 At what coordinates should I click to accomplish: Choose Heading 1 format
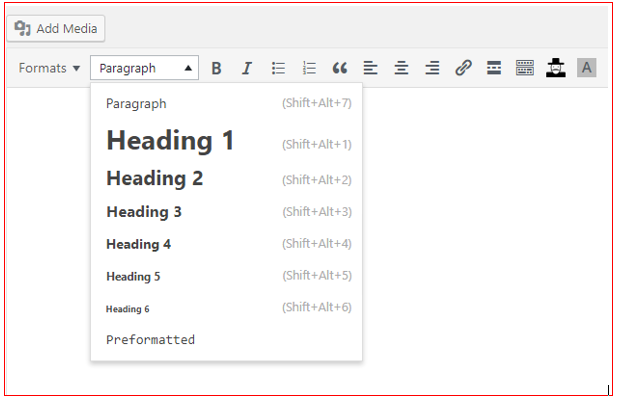227,141
